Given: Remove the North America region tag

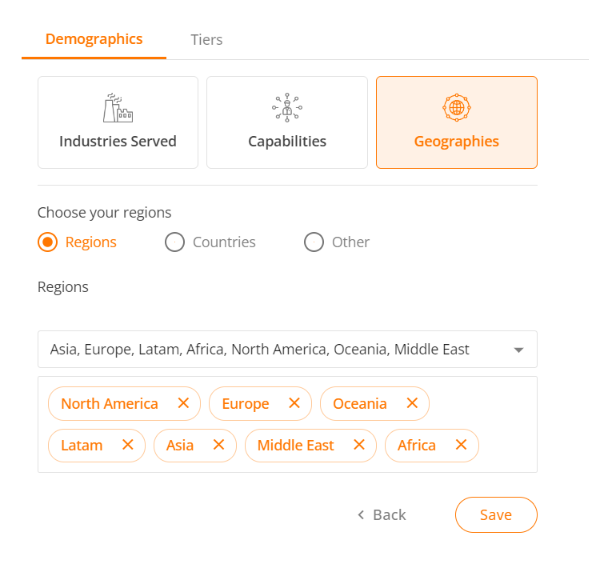Looking at the screenshot, I should pyautogui.click(x=183, y=403).
